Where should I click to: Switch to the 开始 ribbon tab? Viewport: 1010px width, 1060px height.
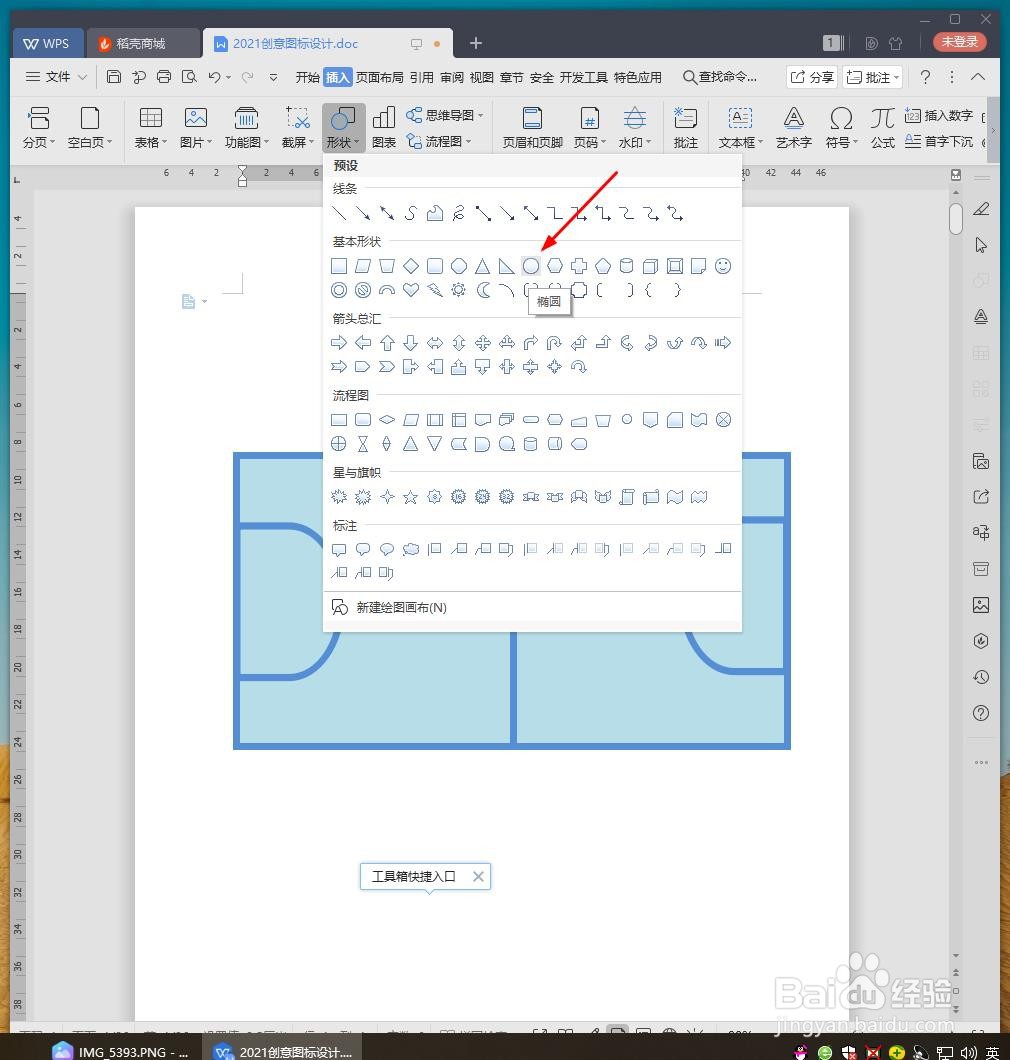coord(307,78)
